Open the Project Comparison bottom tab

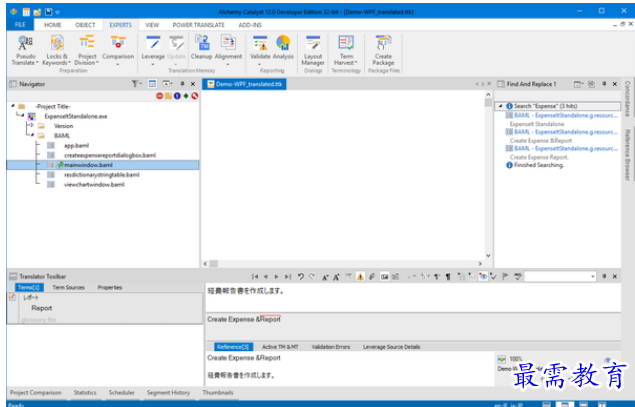(x=36, y=392)
